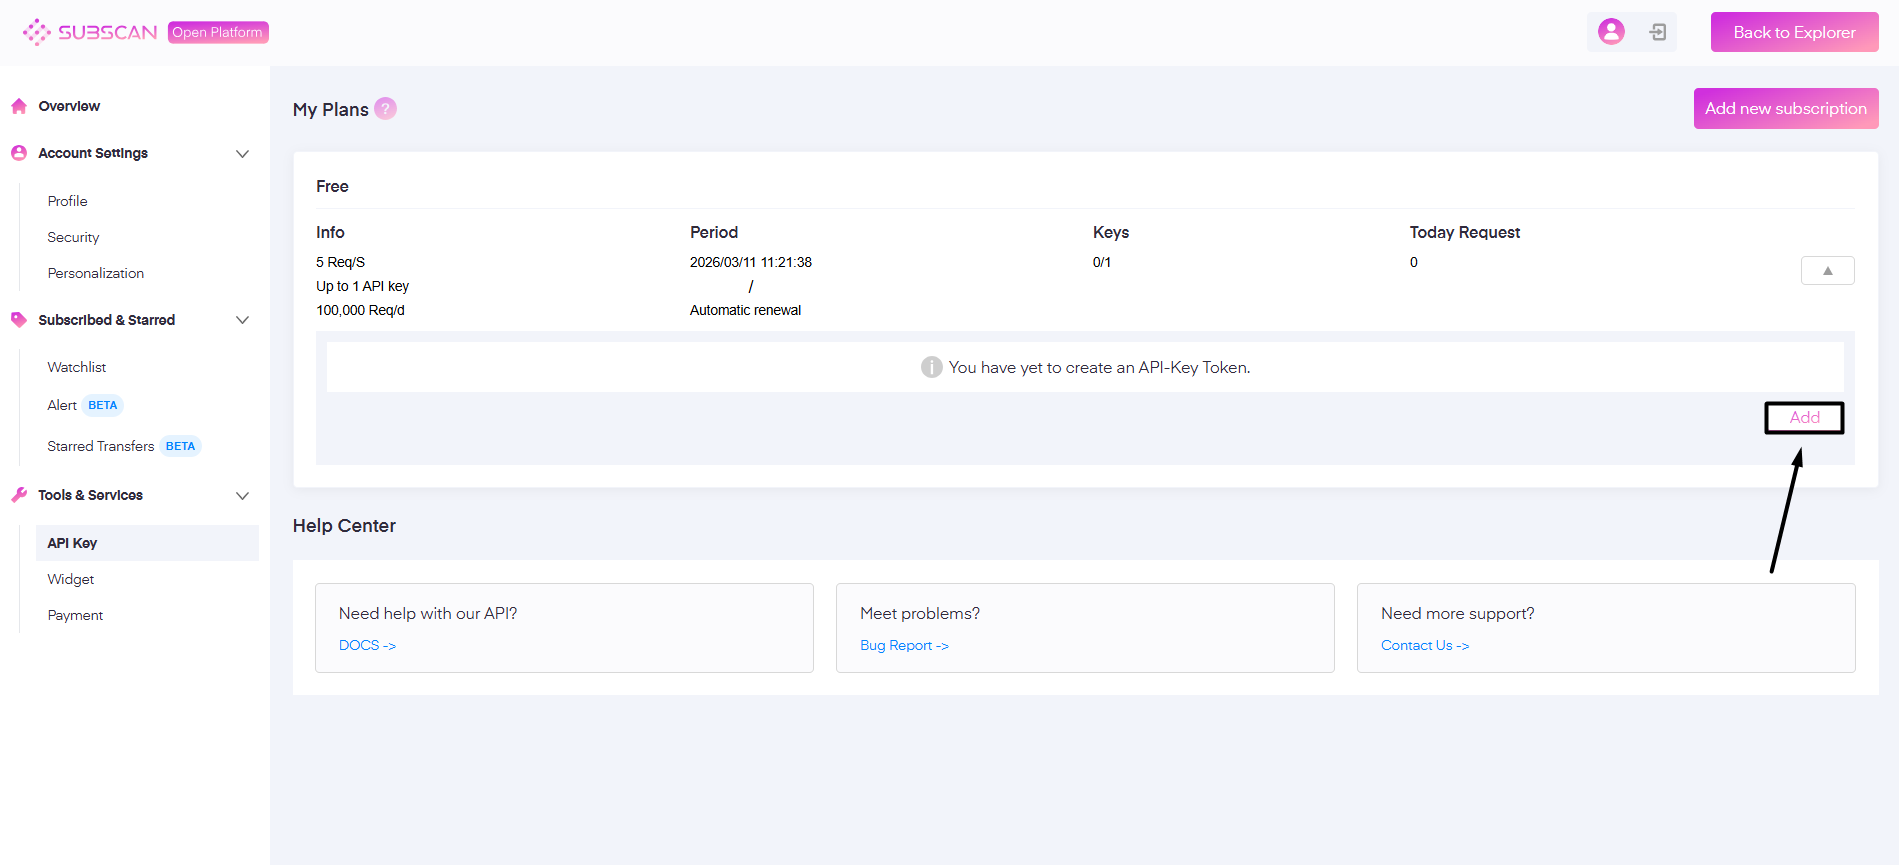The height and width of the screenshot is (865, 1899).
Task: Click the Subscan logo
Action: tap(90, 32)
